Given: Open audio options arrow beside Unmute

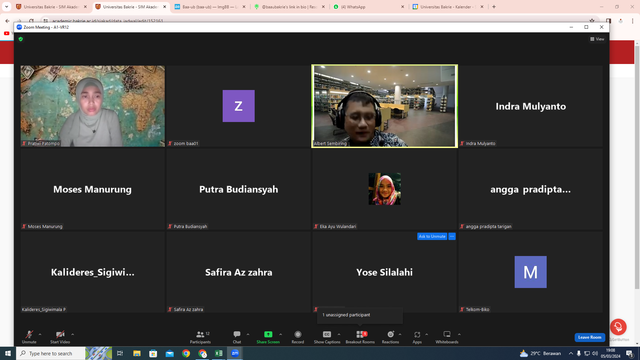Looking at the screenshot, I should [40, 334].
